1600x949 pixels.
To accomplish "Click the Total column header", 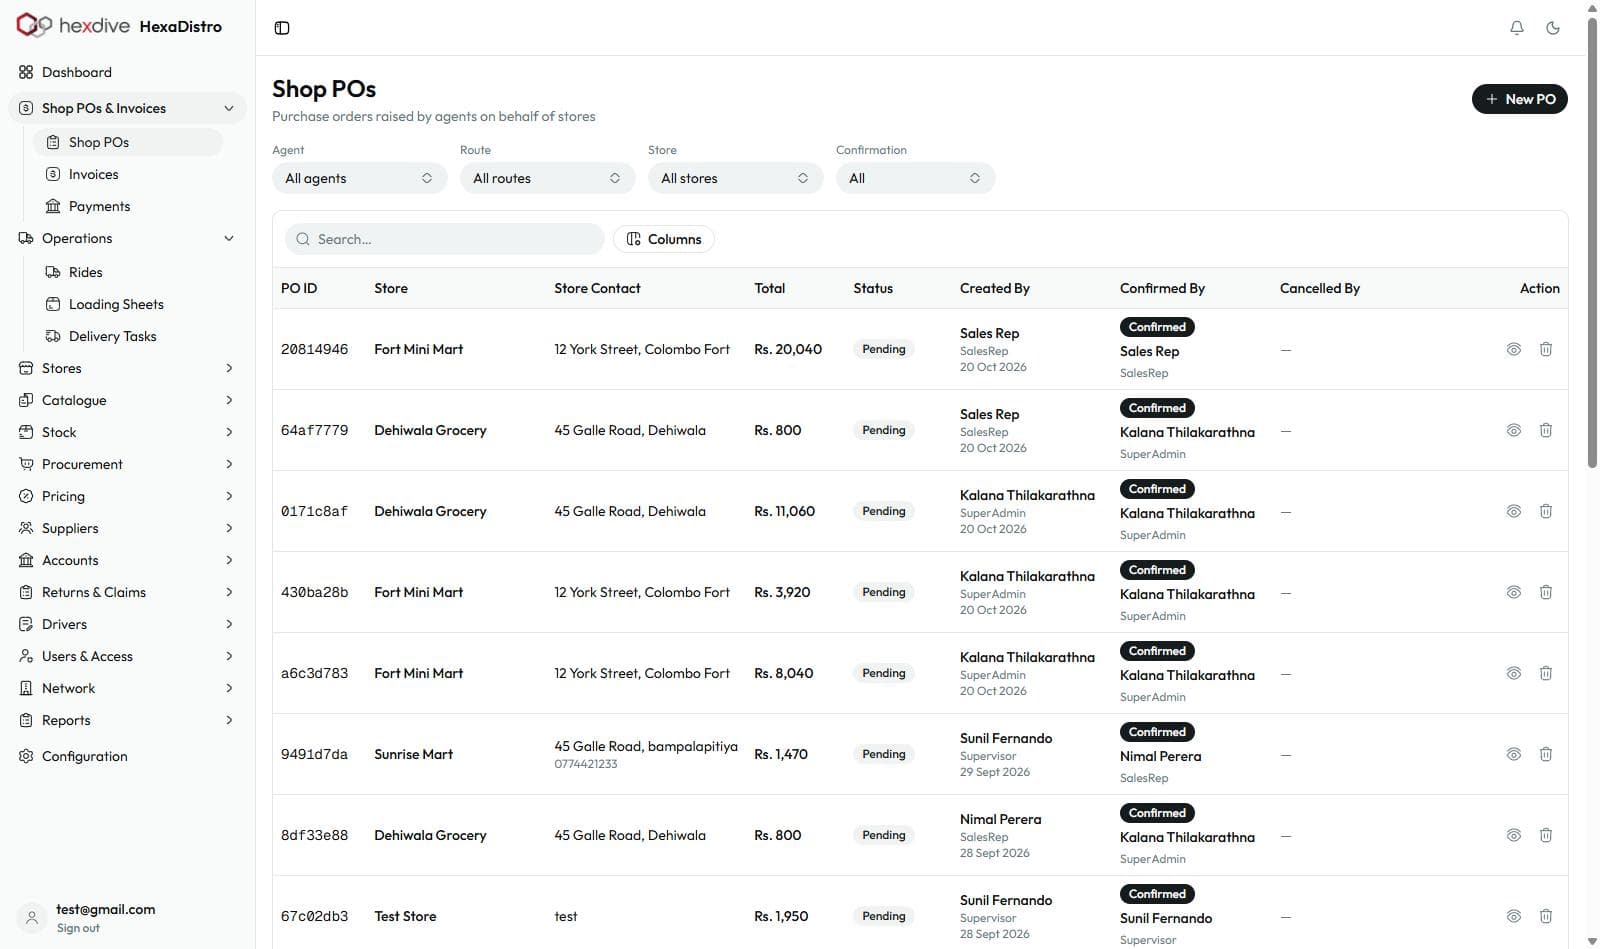I will click(770, 288).
